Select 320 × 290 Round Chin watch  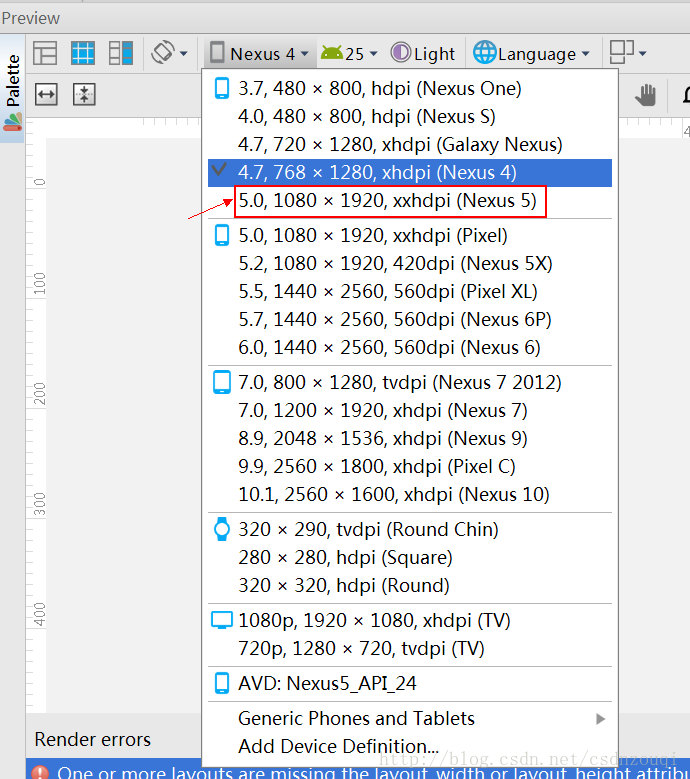(410, 530)
